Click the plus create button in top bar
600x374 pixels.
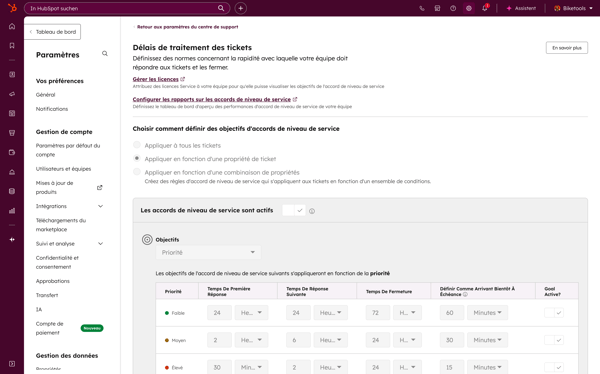click(x=240, y=8)
